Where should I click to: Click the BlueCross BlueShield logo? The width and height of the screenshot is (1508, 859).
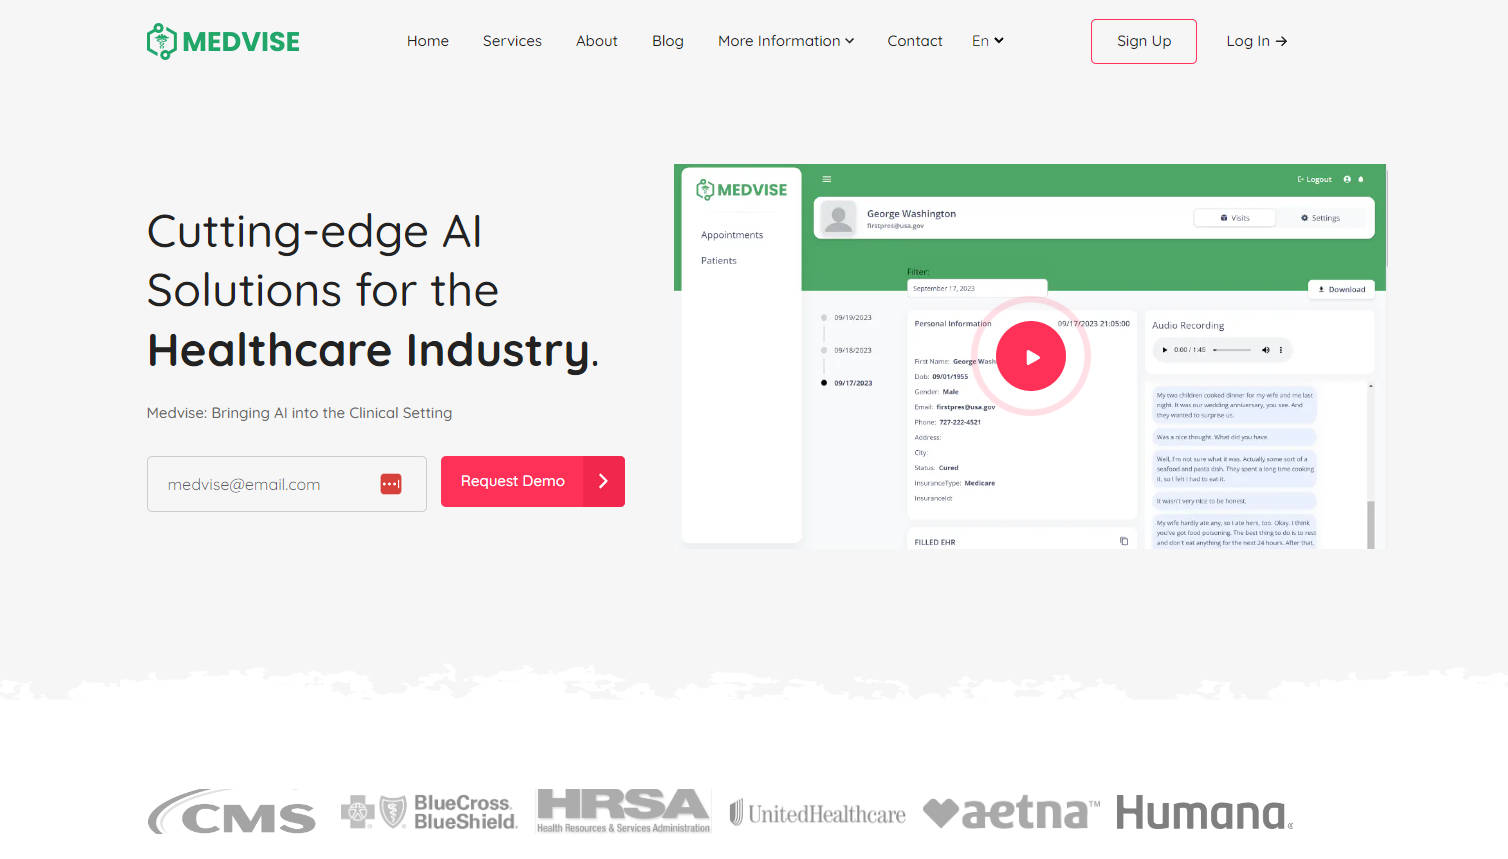click(429, 812)
